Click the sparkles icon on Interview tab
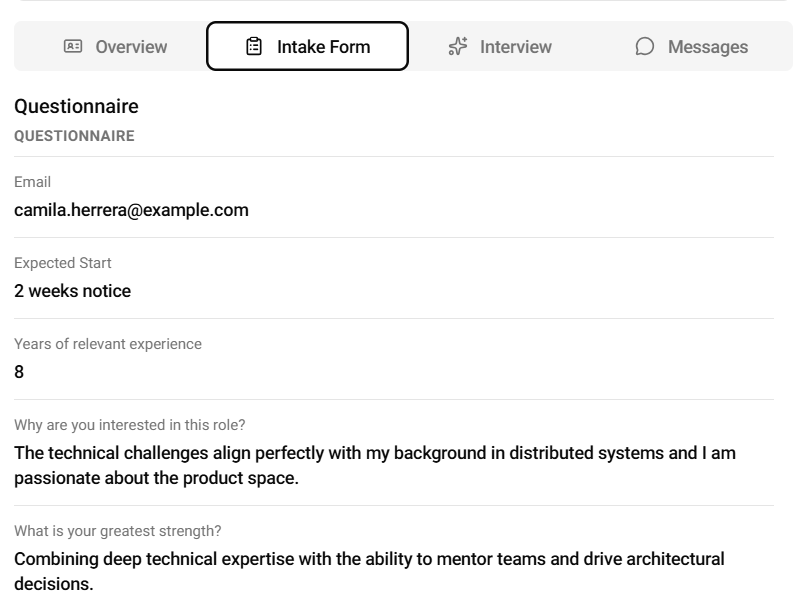The height and width of the screenshot is (598, 801). 458,46
